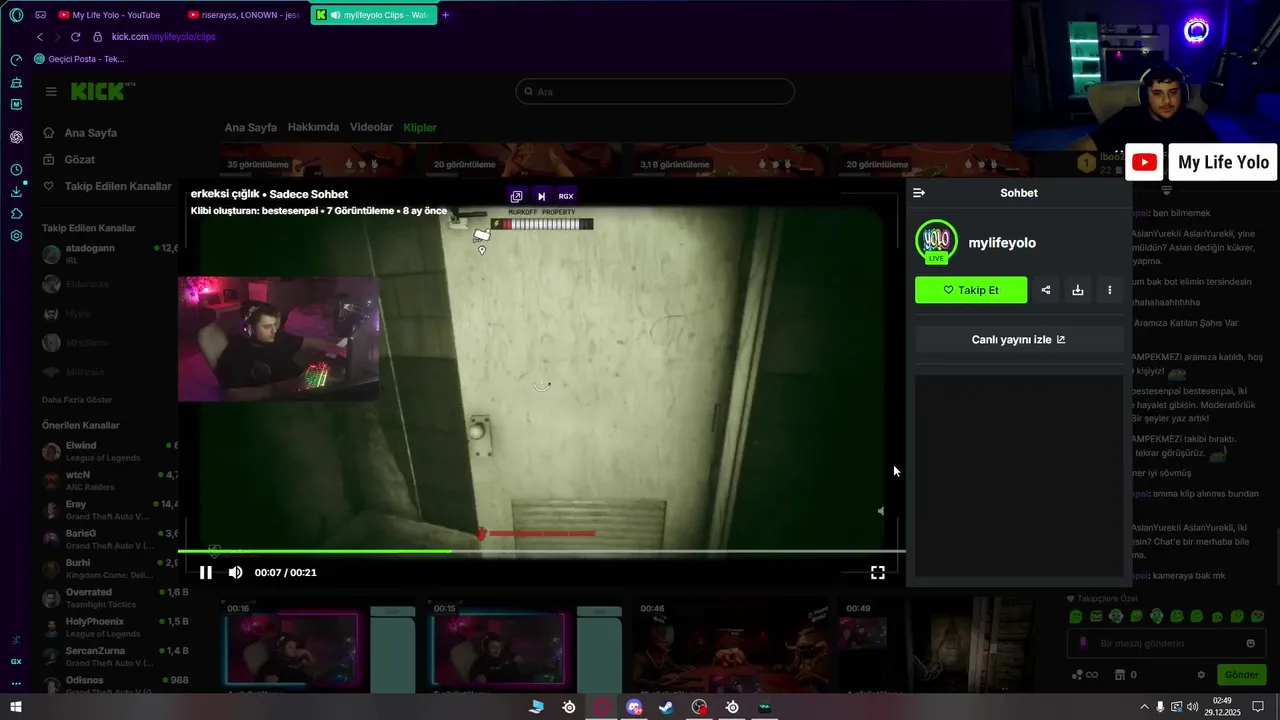Viewport: 1280px width, 720px height.
Task: Pop out video with picture-in-picture icon
Action: coord(516,196)
